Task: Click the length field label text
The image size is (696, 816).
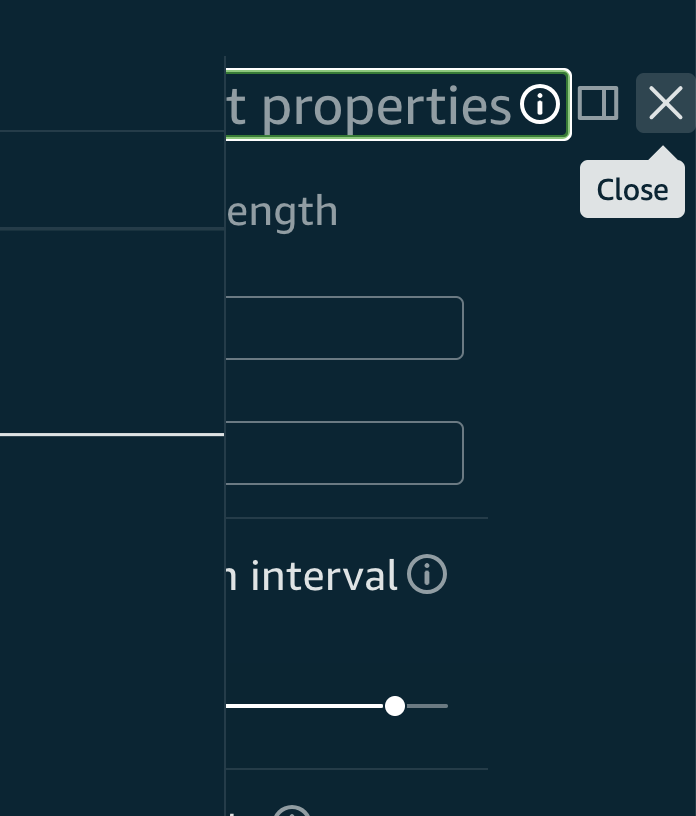Action: coord(282,211)
